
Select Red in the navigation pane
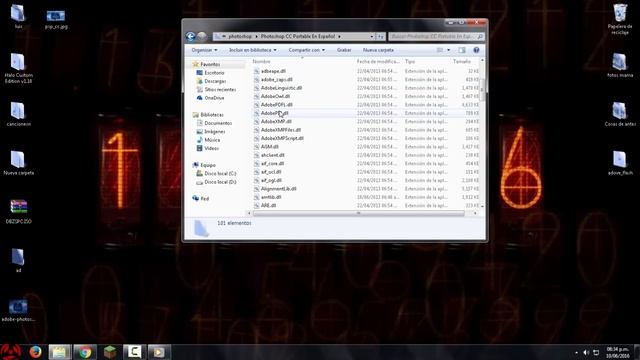(200, 198)
